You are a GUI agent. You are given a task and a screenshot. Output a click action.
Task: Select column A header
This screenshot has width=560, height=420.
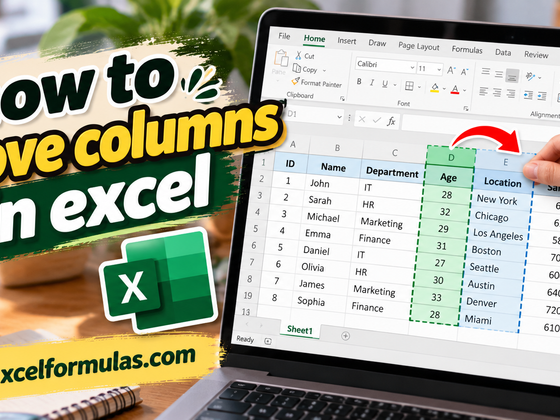(292, 144)
